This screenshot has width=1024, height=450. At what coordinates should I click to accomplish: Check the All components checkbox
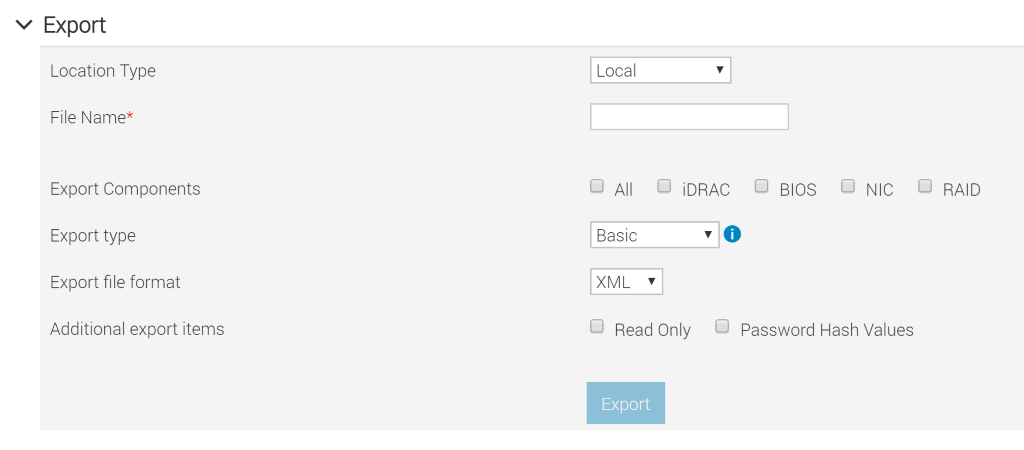pos(597,186)
